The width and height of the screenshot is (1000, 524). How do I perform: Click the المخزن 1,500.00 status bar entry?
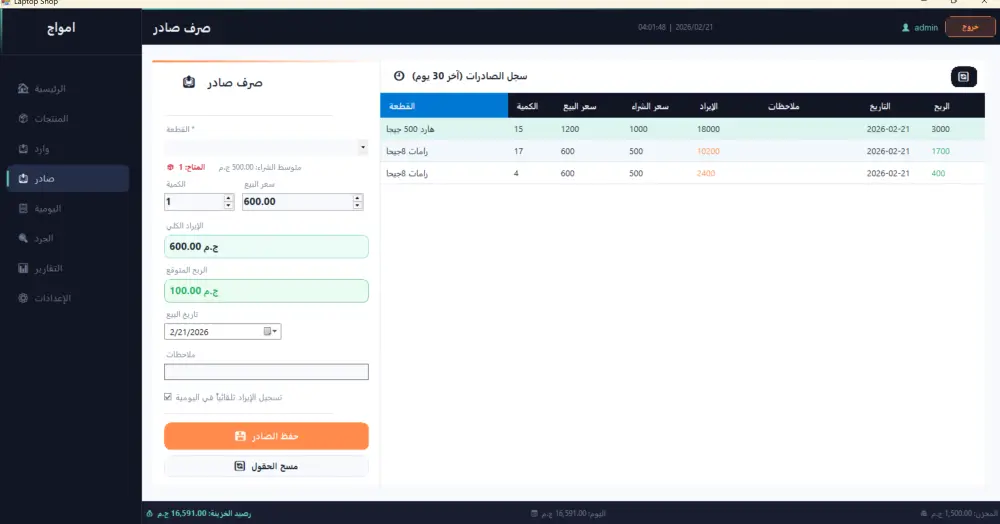965,513
